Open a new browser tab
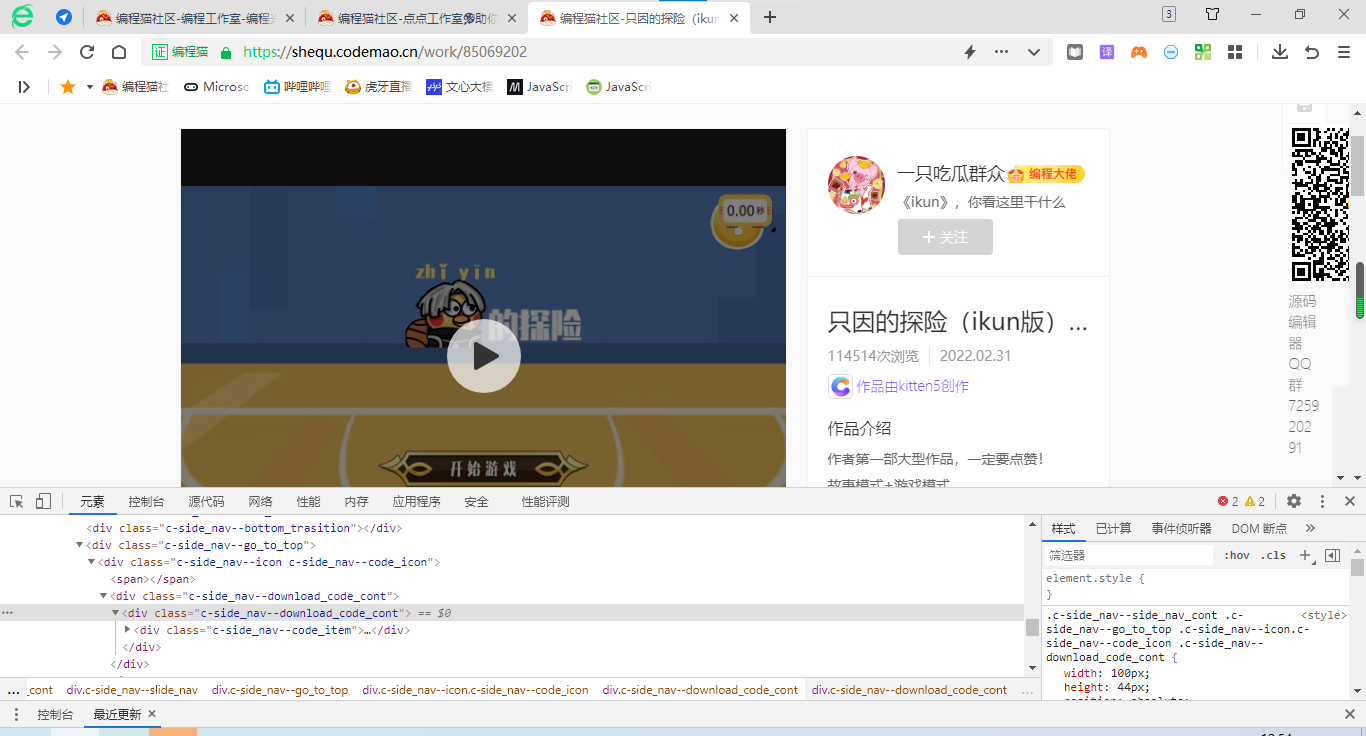The height and width of the screenshot is (736, 1366). (x=770, y=17)
